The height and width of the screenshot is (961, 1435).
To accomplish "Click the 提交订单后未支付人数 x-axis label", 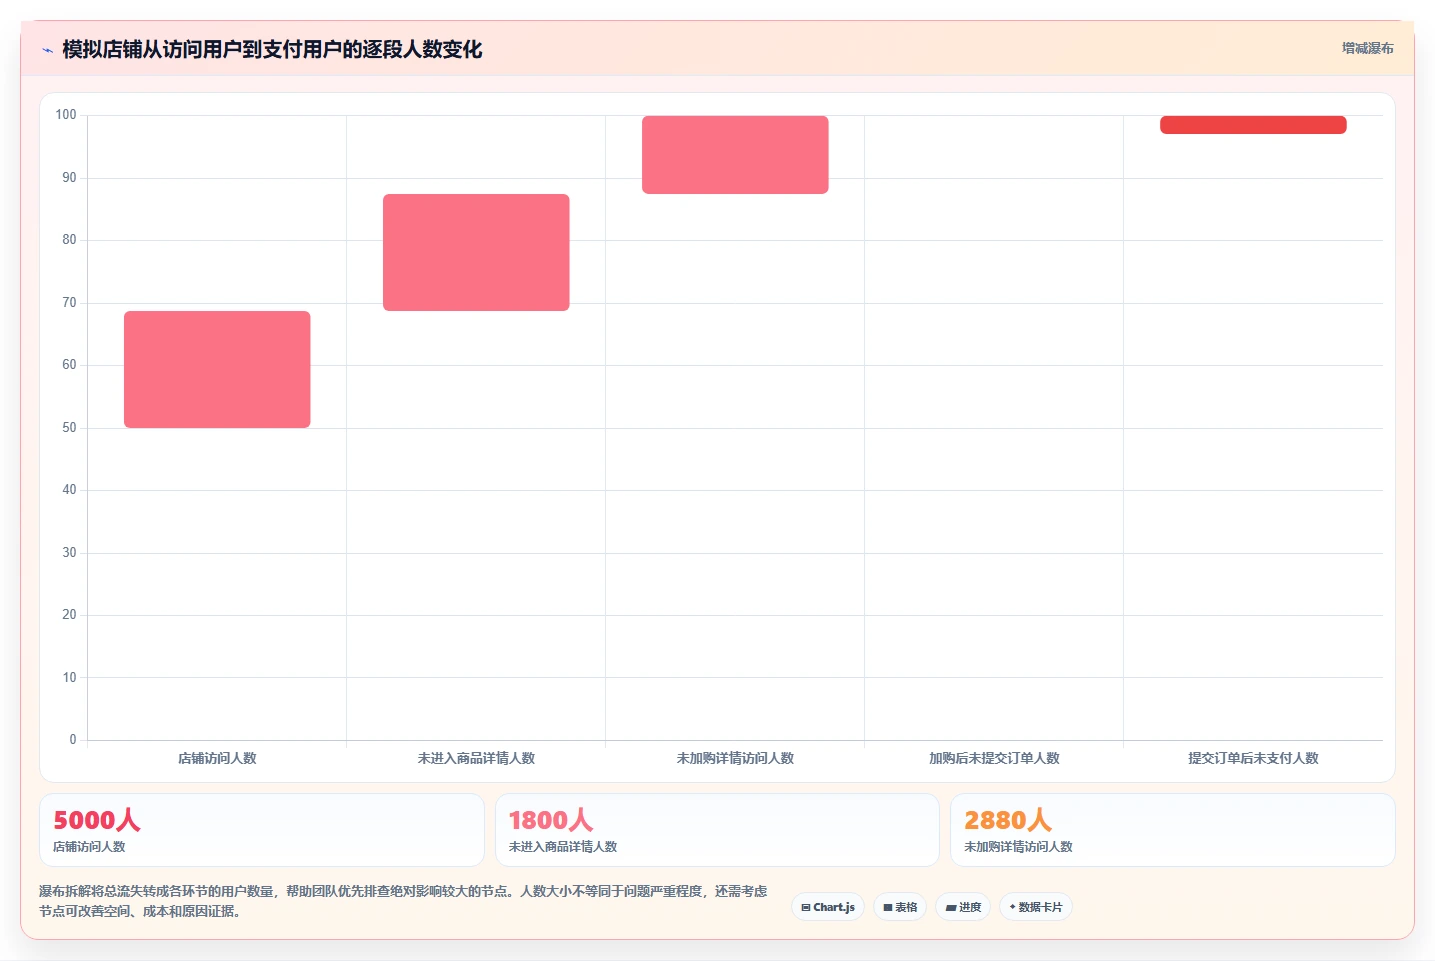I will [x=1253, y=758].
